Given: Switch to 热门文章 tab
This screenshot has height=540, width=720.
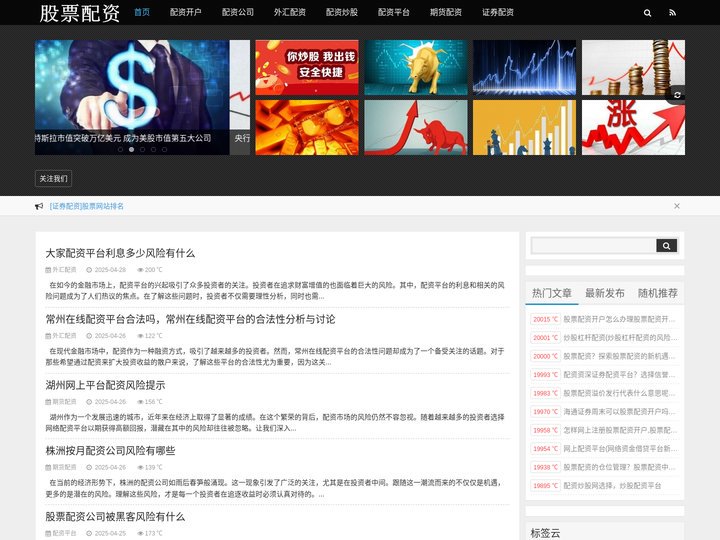Looking at the screenshot, I should (x=551, y=293).
